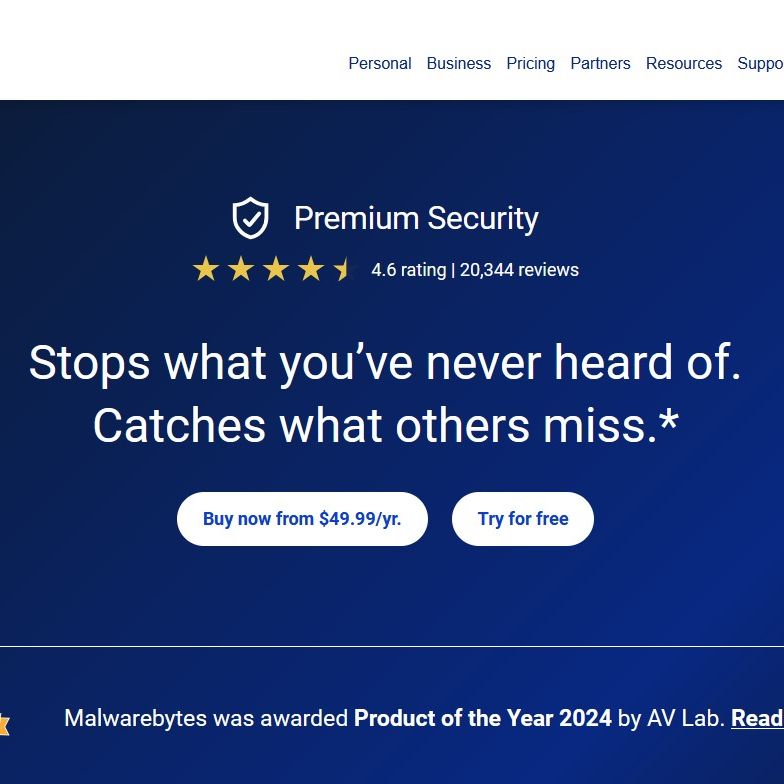Click the award badge icon beside Malwarebytes

click(x=4, y=723)
